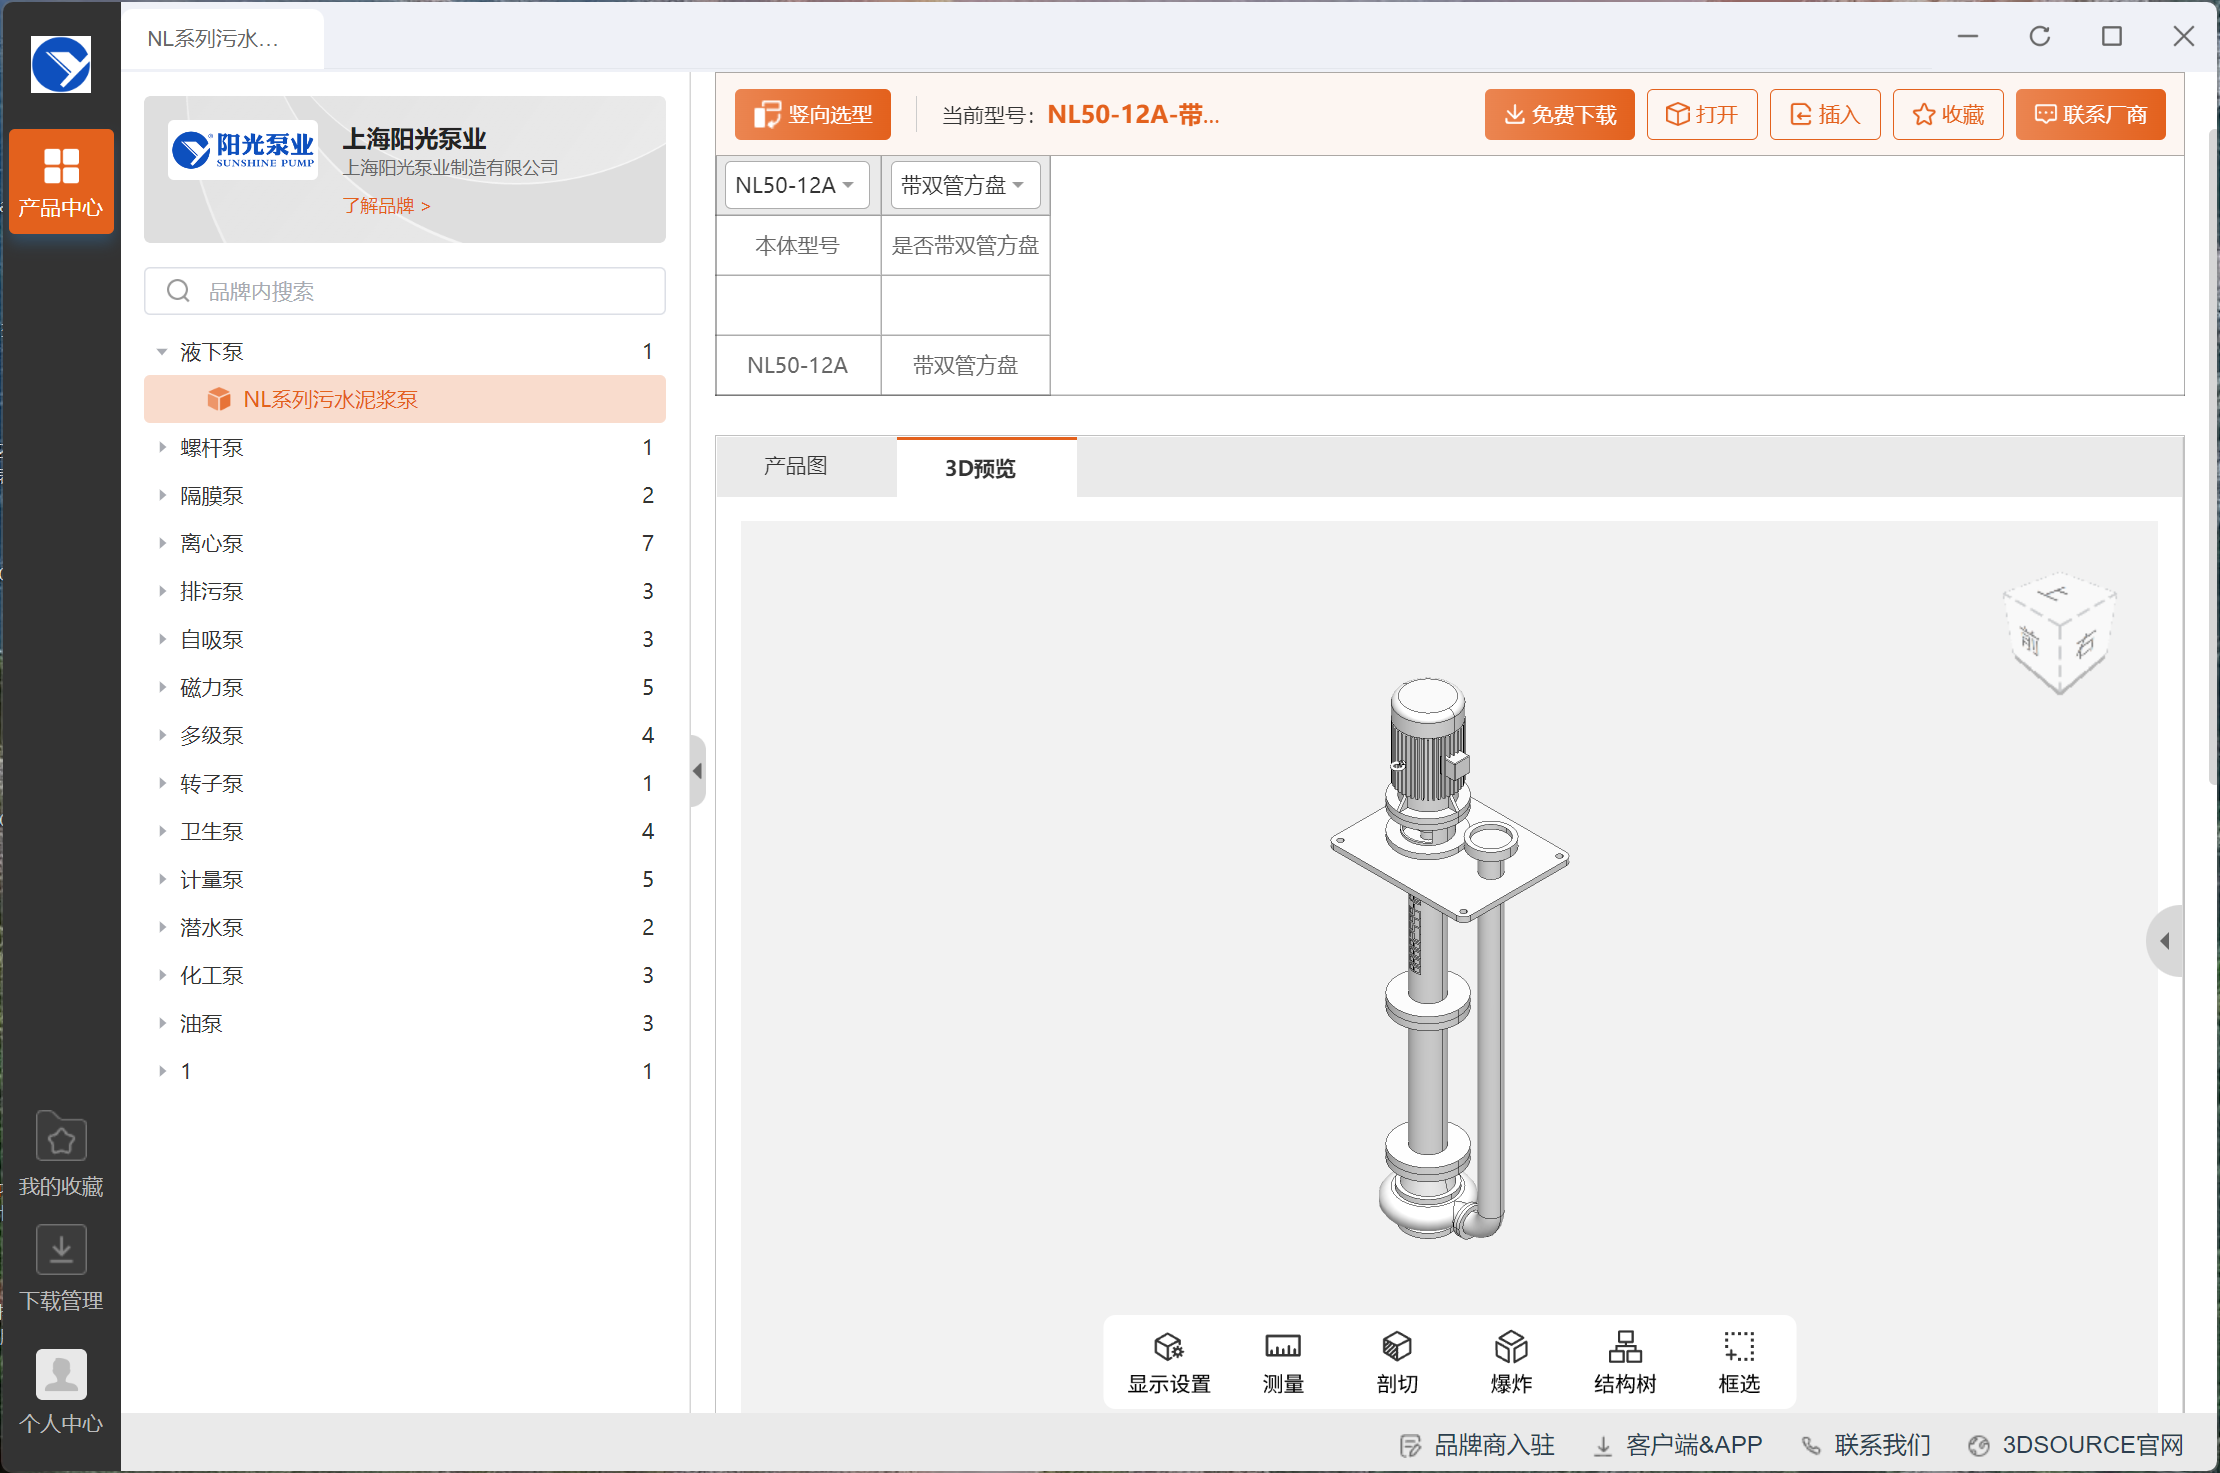
Task: Open the 带双管方盘 option dropdown
Action: (x=964, y=185)
